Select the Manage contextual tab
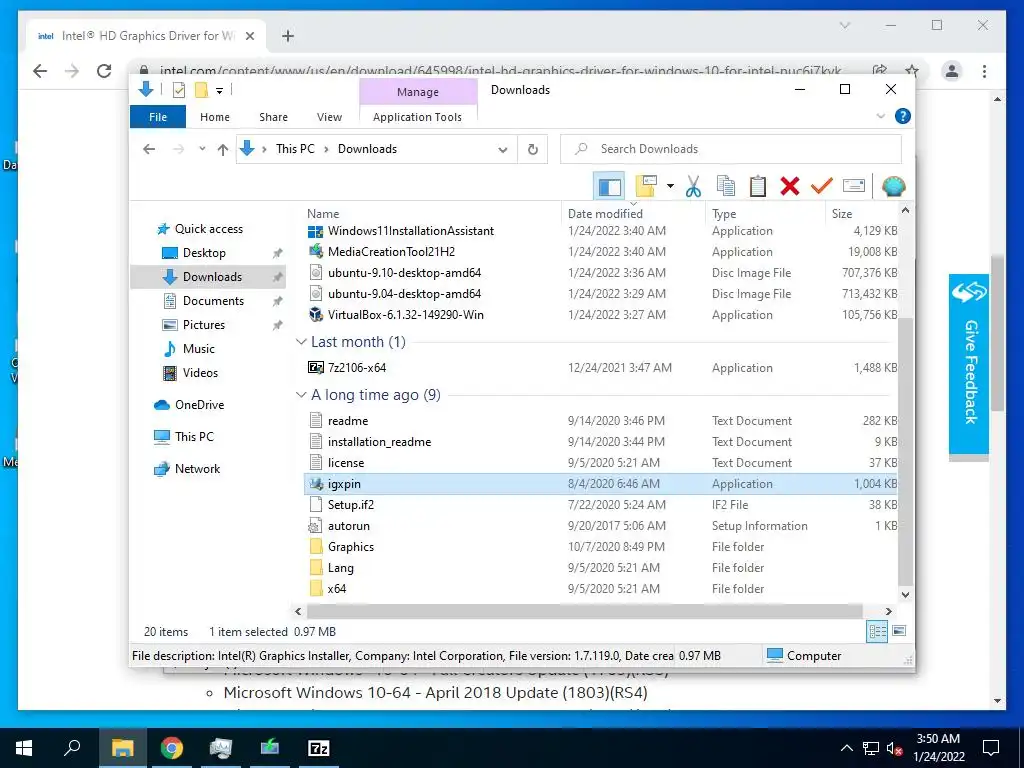 click(418, 92)
